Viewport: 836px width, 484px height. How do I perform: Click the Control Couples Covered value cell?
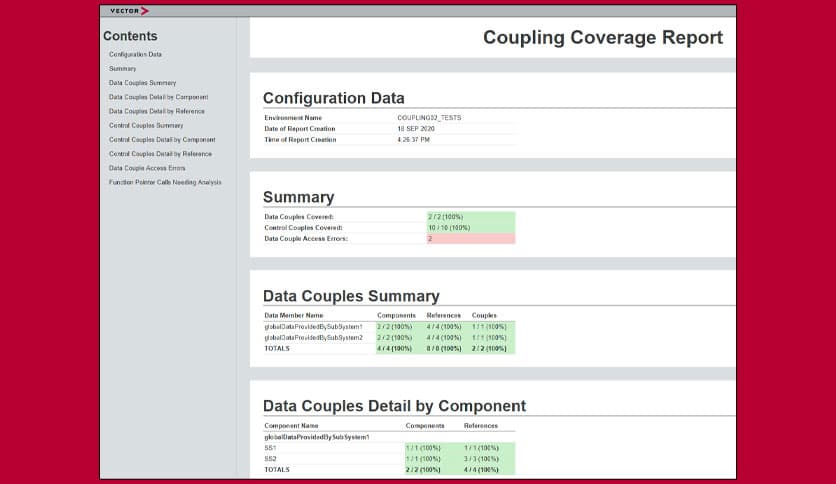(470, 228)
